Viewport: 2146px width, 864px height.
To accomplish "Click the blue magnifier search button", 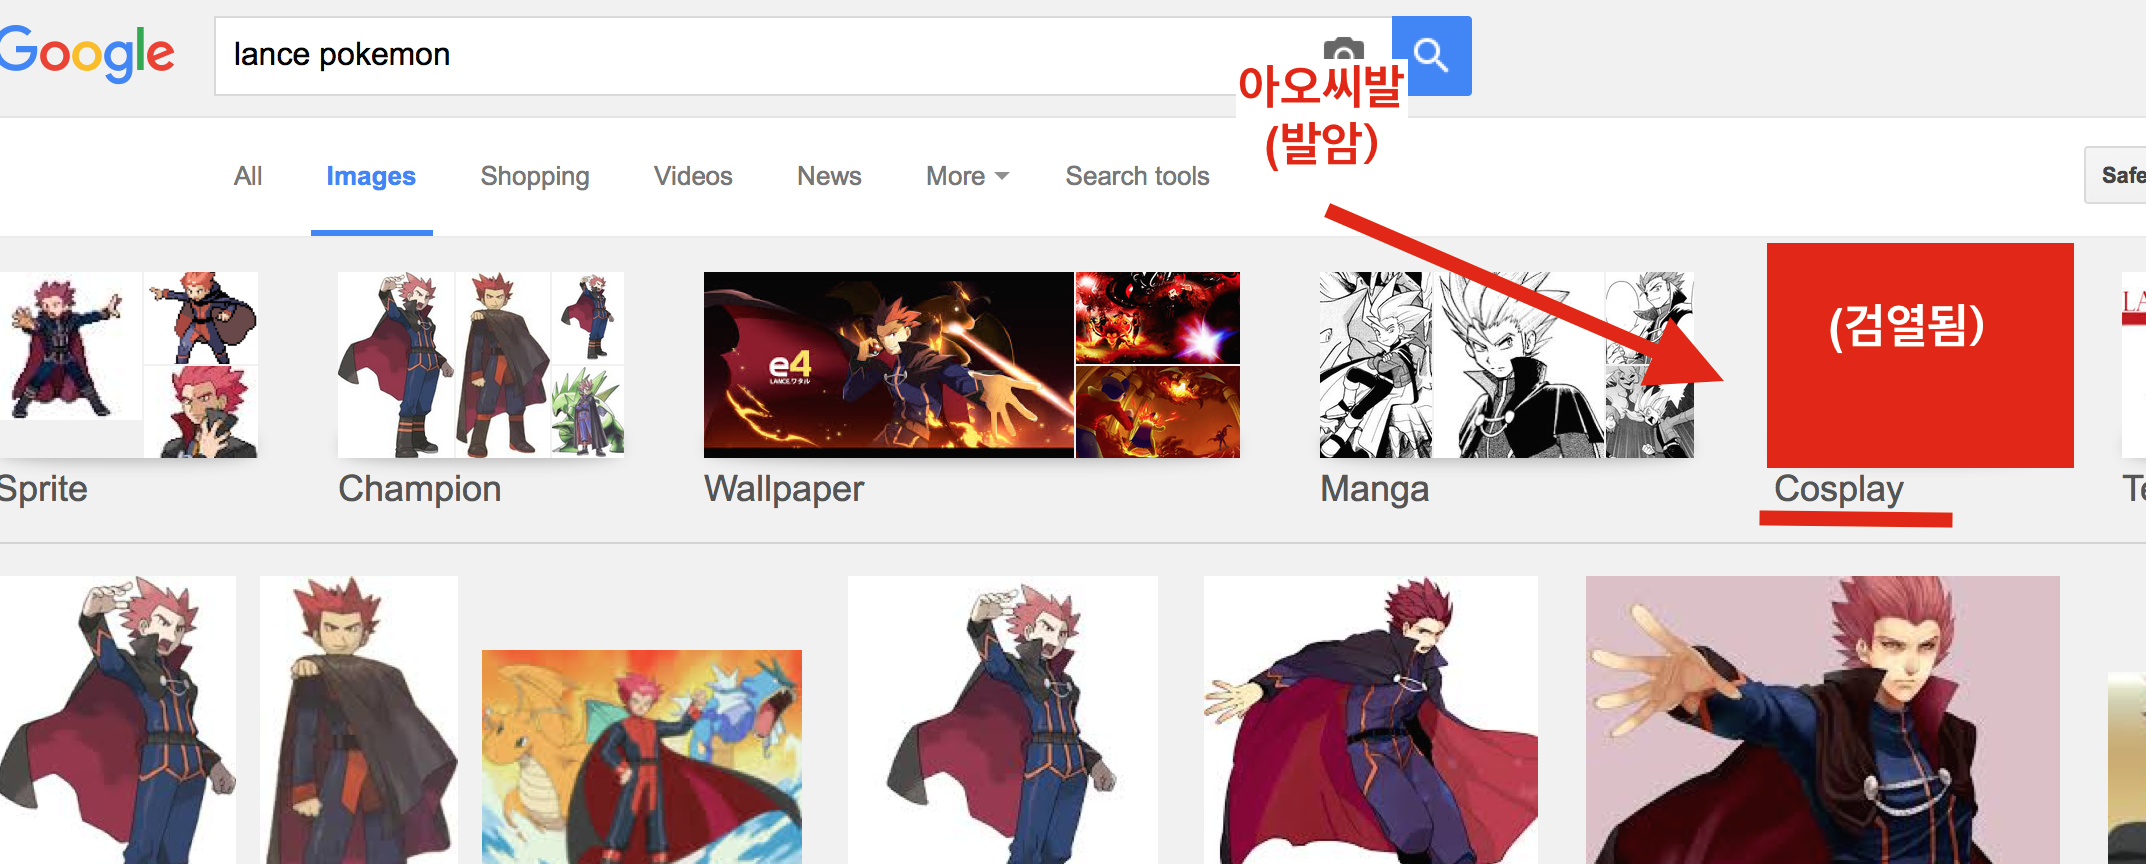I will point(1431,55).
